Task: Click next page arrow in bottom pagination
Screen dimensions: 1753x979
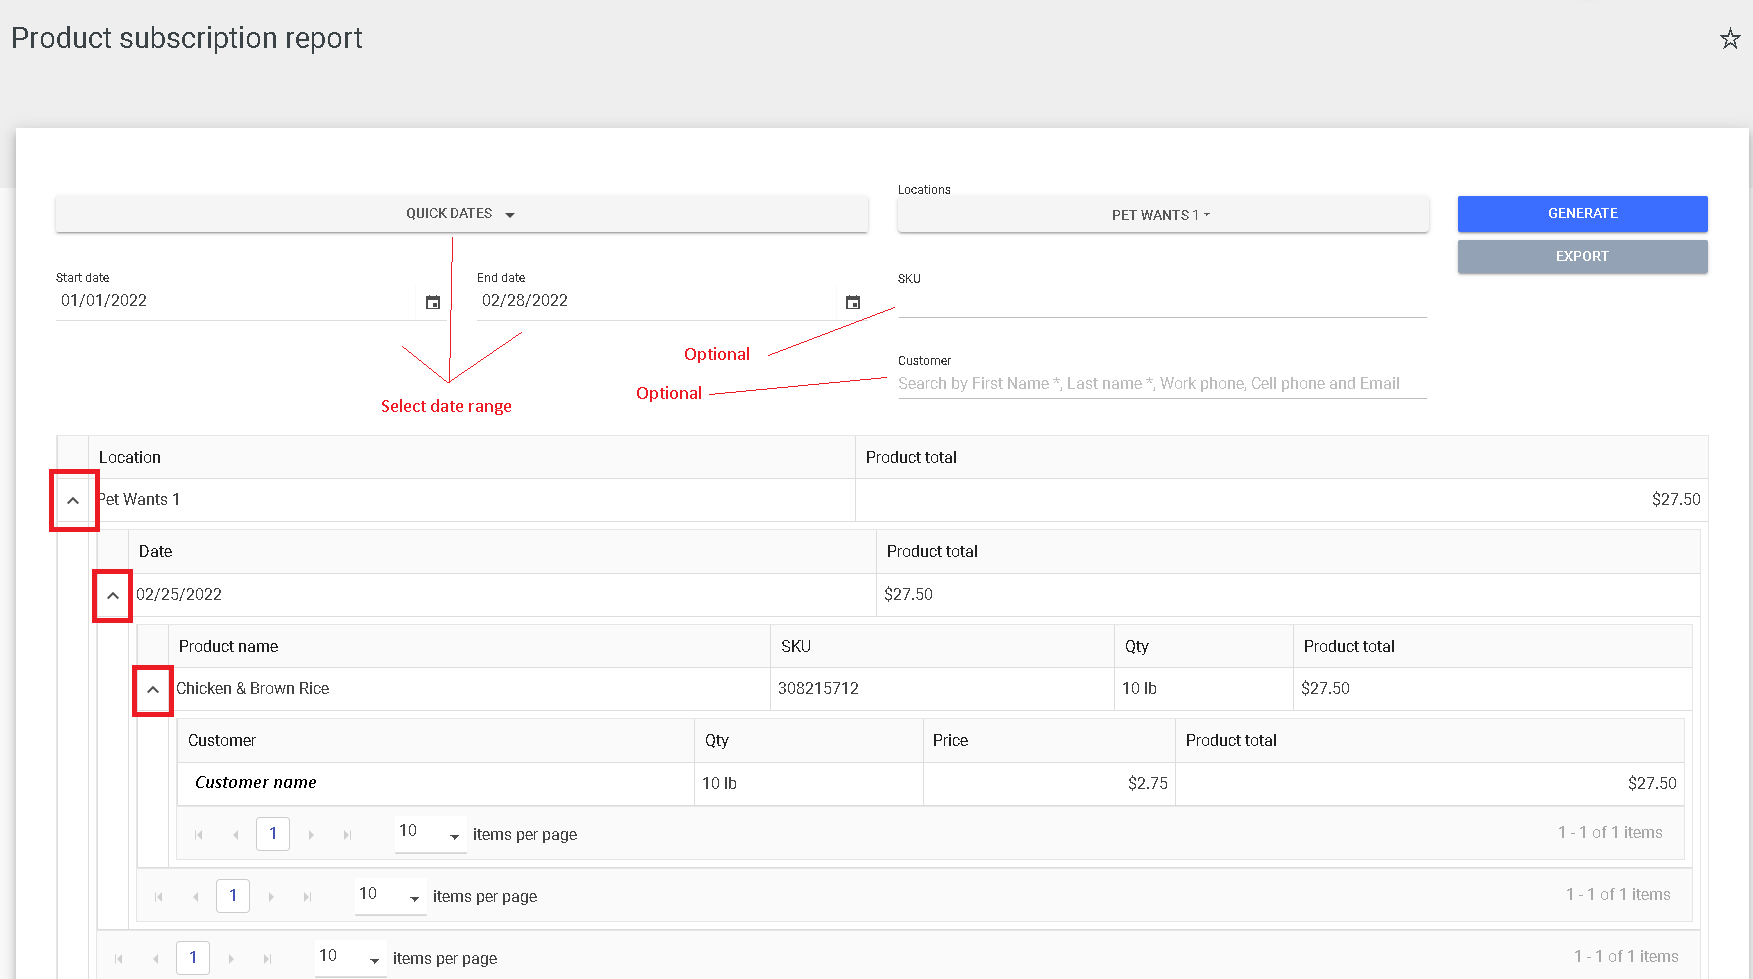Action: coord(231,957)
